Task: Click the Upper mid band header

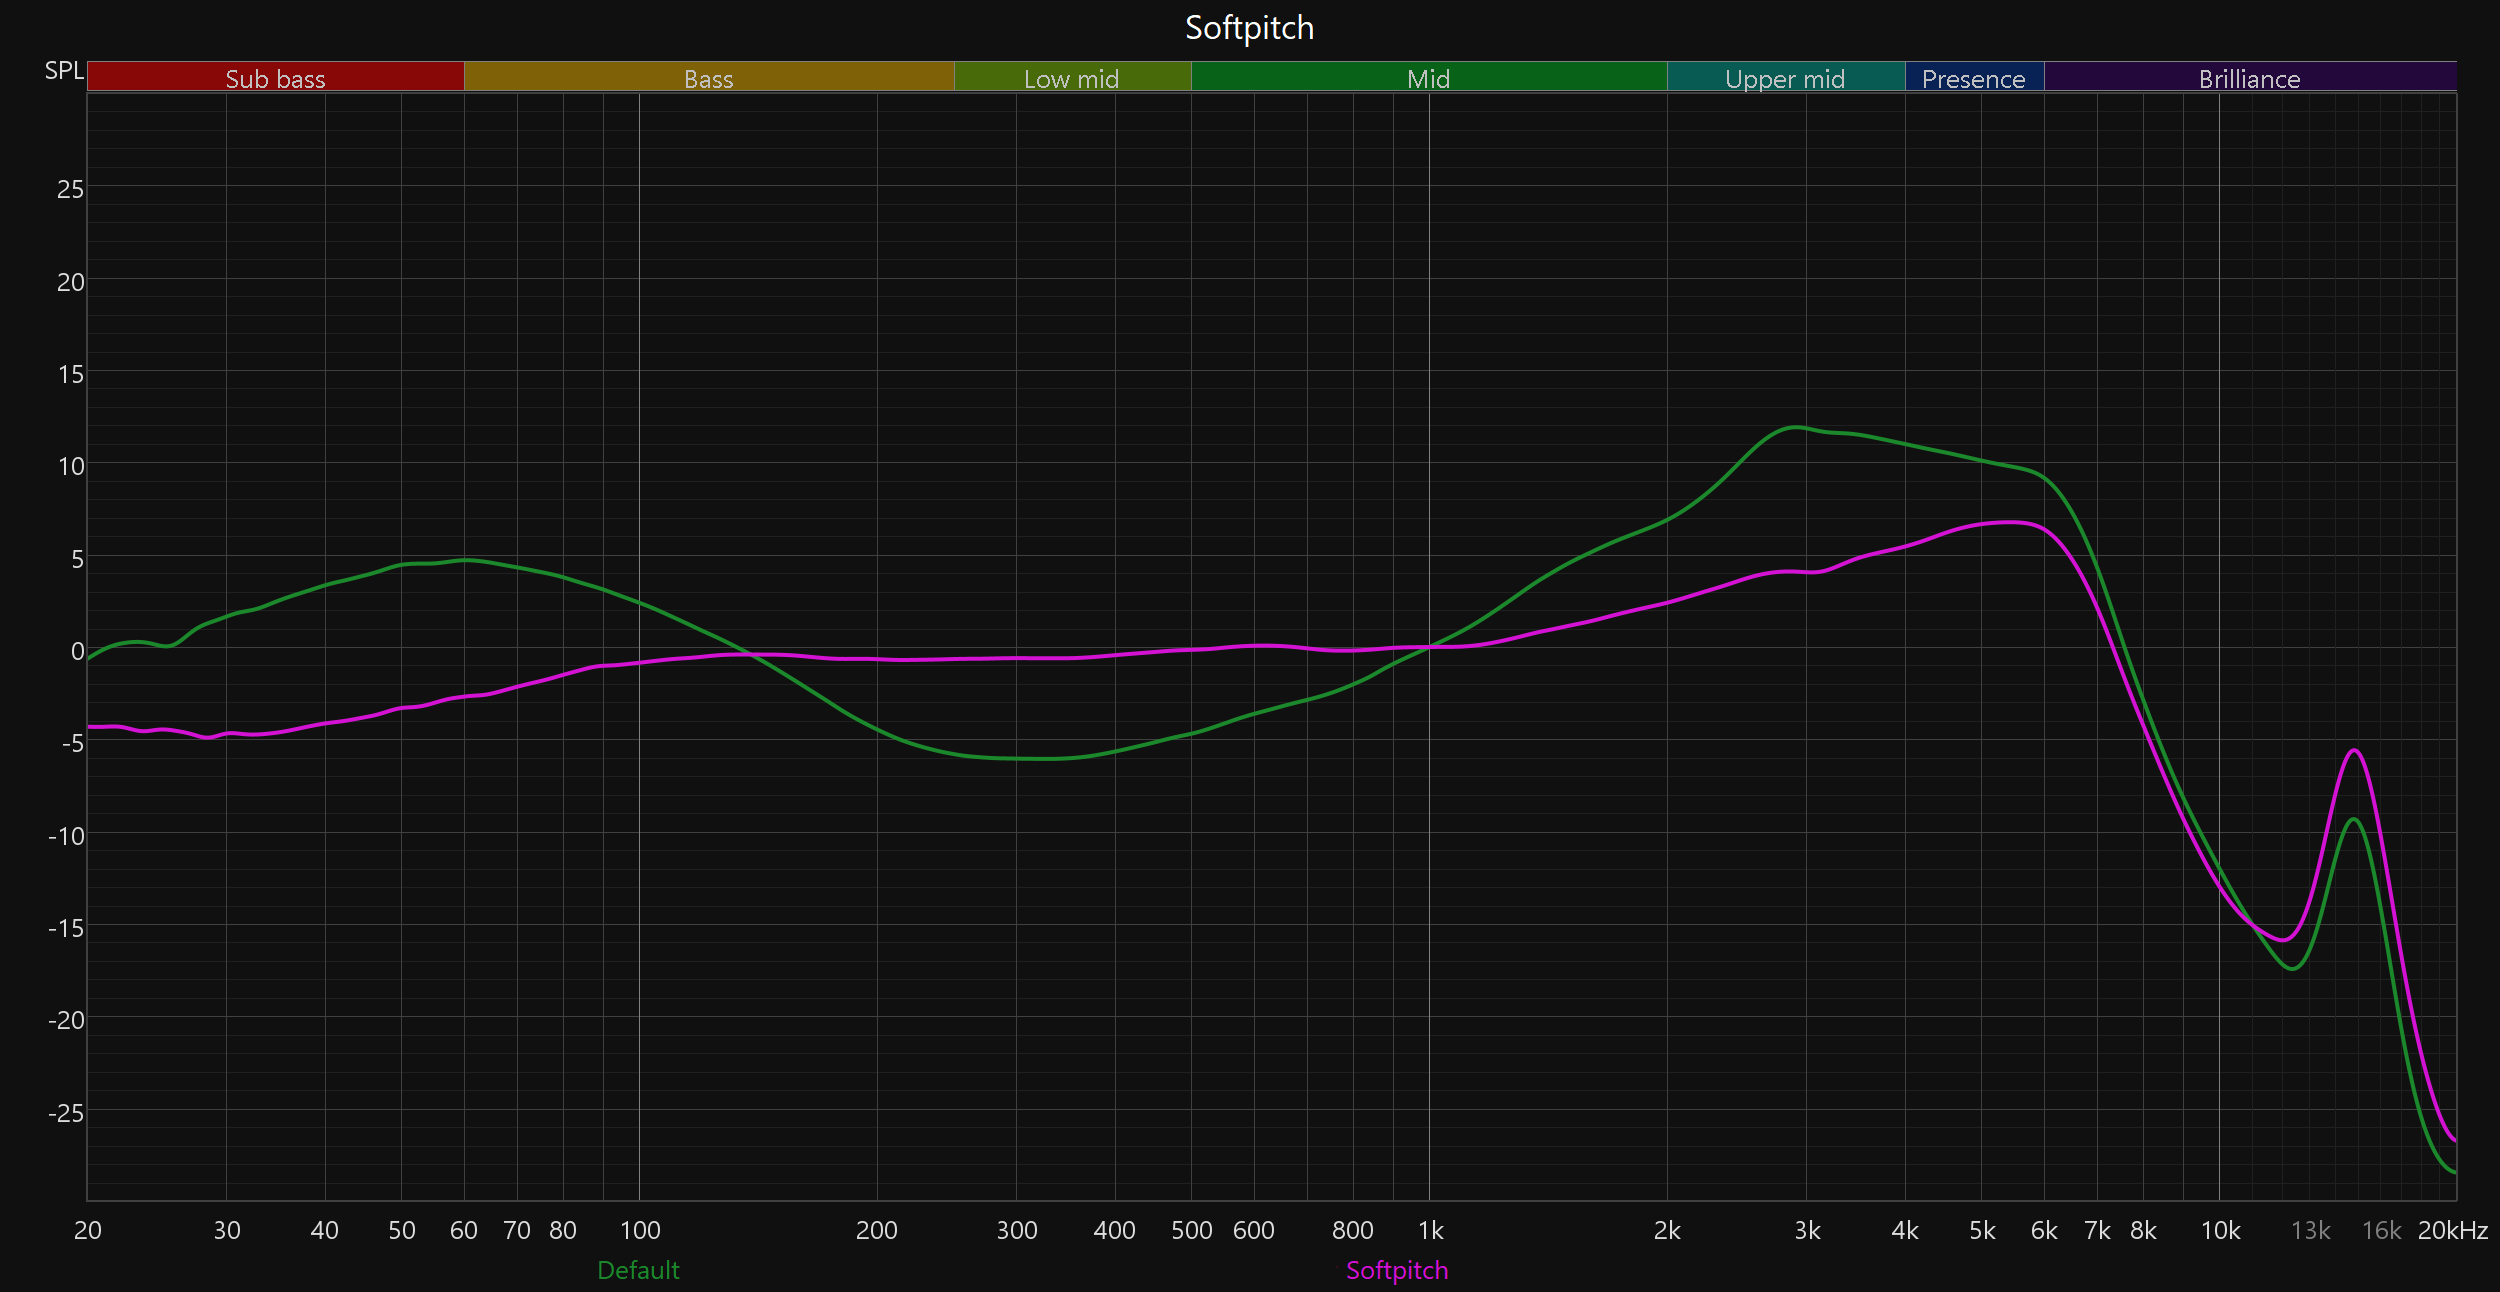Action: click(x=1785, y=78)
